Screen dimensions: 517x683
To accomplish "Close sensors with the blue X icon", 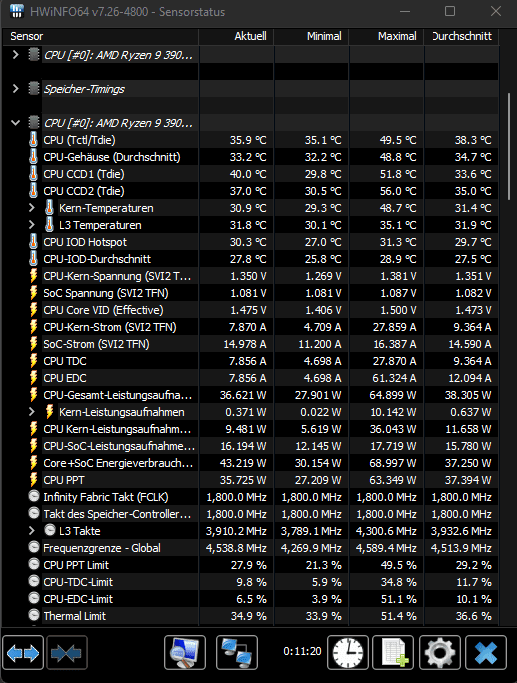I will click(x=486, y=652).
